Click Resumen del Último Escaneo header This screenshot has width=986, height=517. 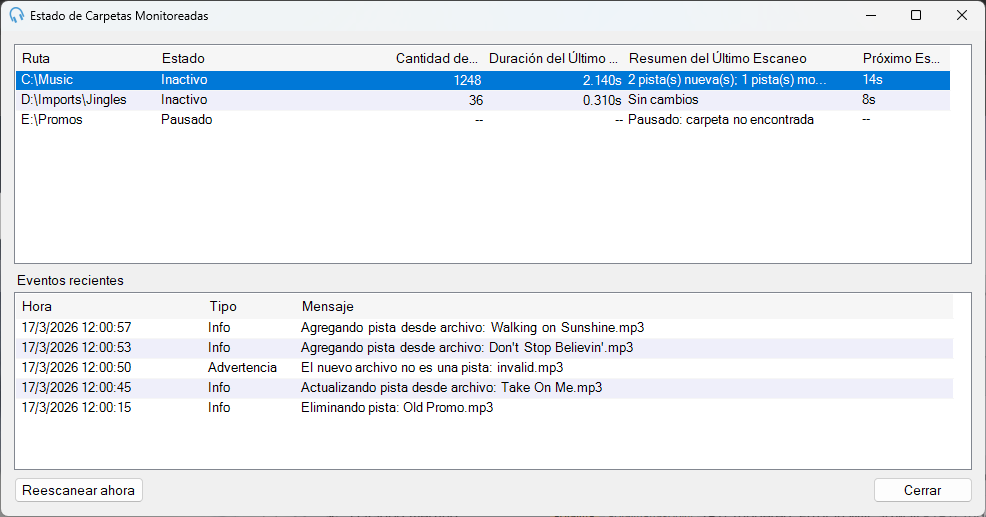[x=717, y=58]
